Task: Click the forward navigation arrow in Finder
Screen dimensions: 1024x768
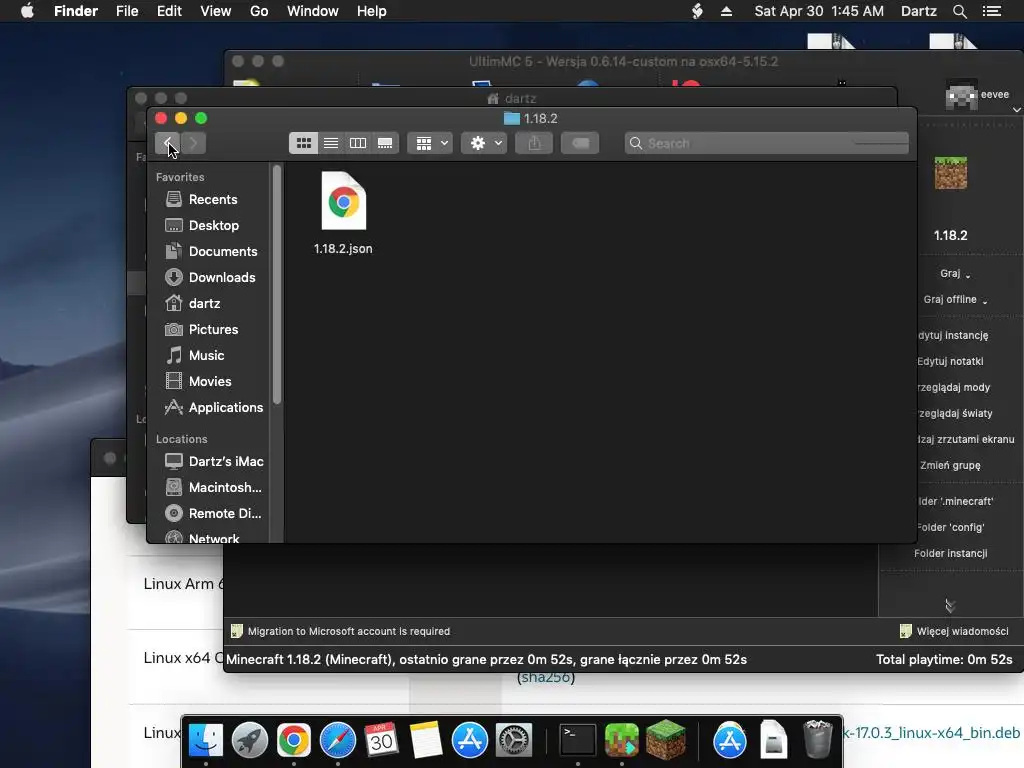Action: pyautogui.click(x=193, y=143)
